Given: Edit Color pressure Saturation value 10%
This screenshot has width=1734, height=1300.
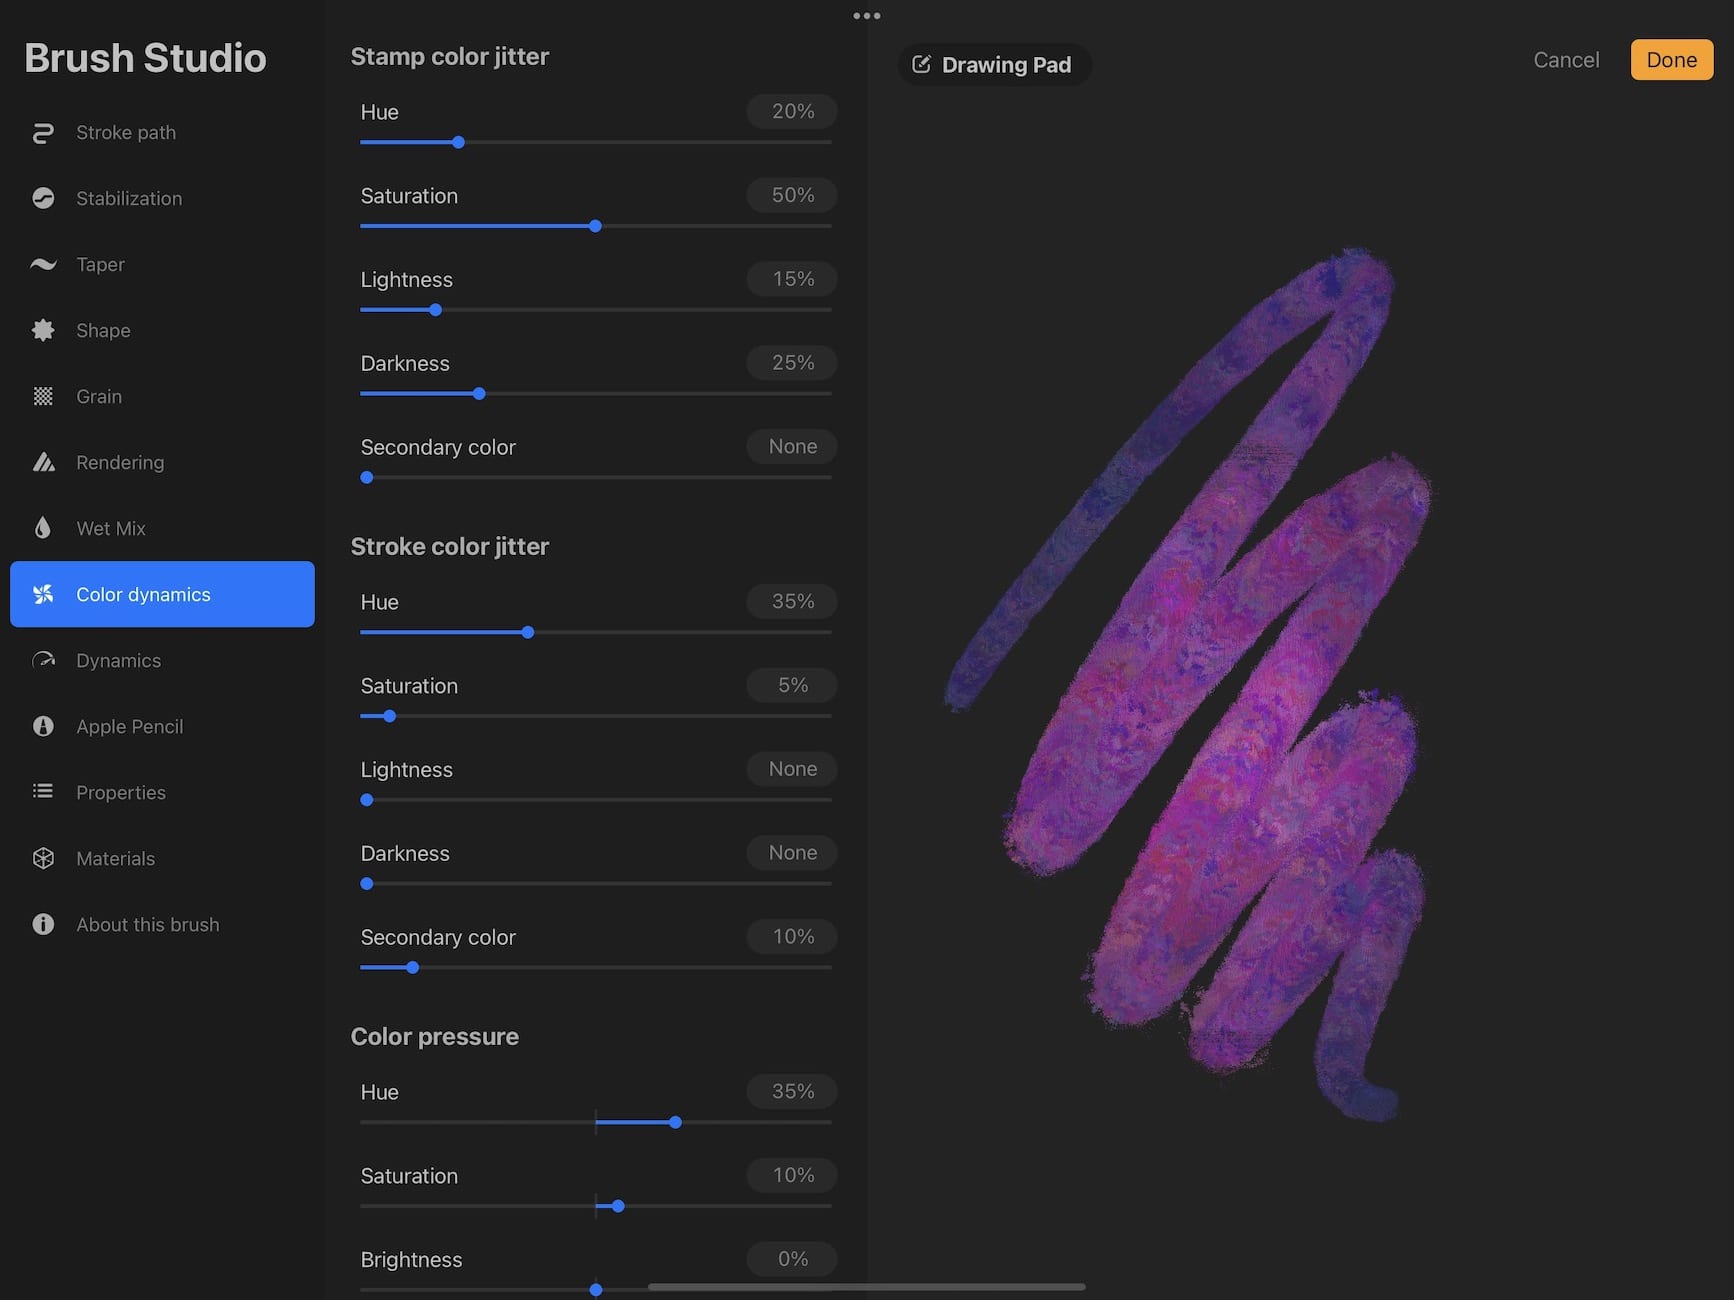Looking at the screenshot, I should [x=792, y=1176].
